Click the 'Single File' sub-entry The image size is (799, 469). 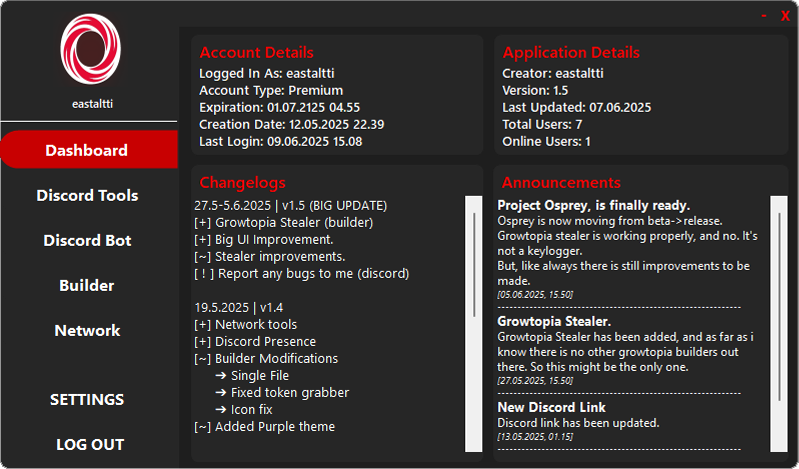coord(252,376)
